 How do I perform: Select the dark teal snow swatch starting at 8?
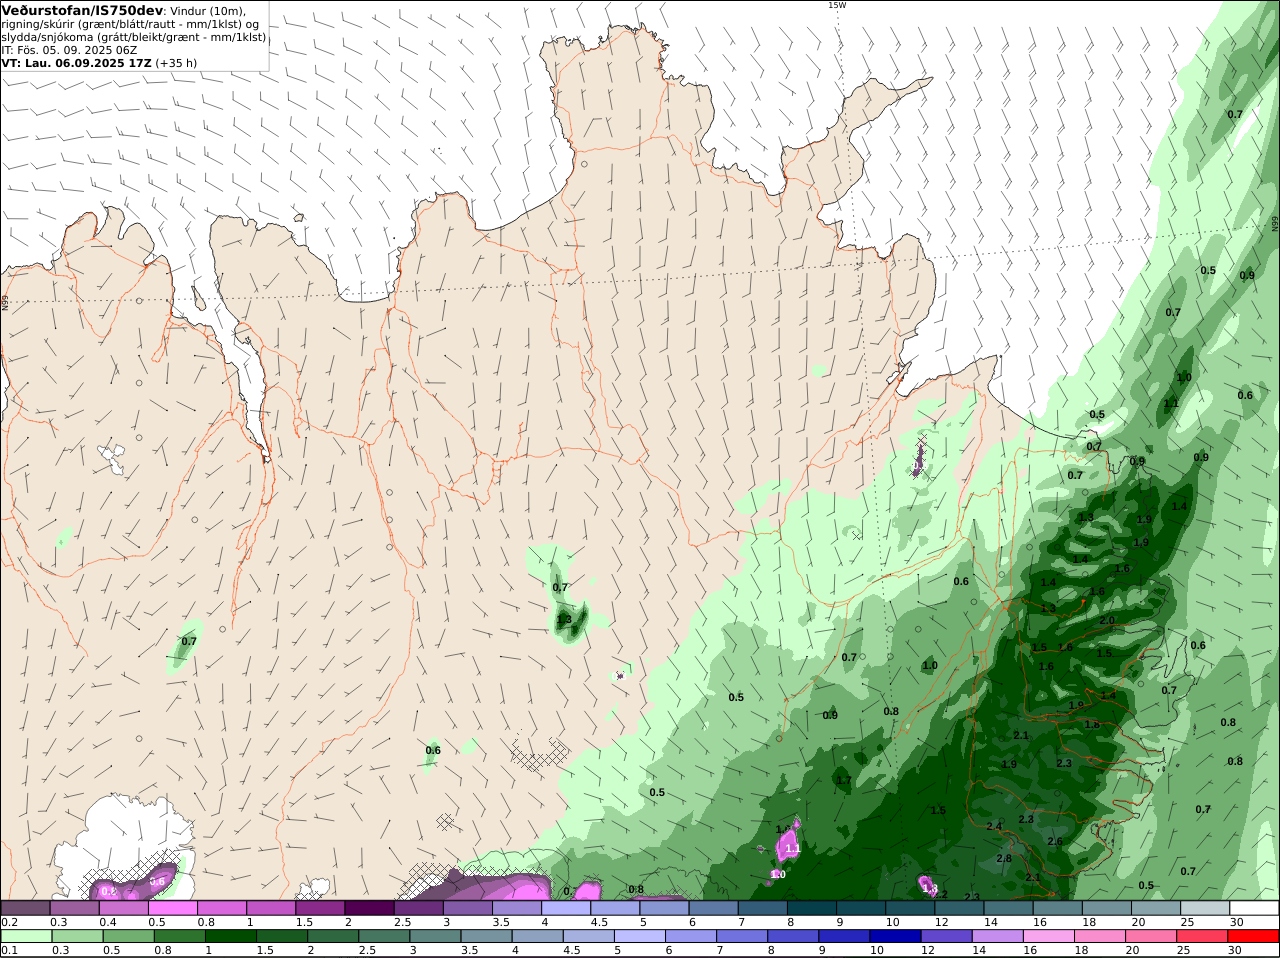812,908
